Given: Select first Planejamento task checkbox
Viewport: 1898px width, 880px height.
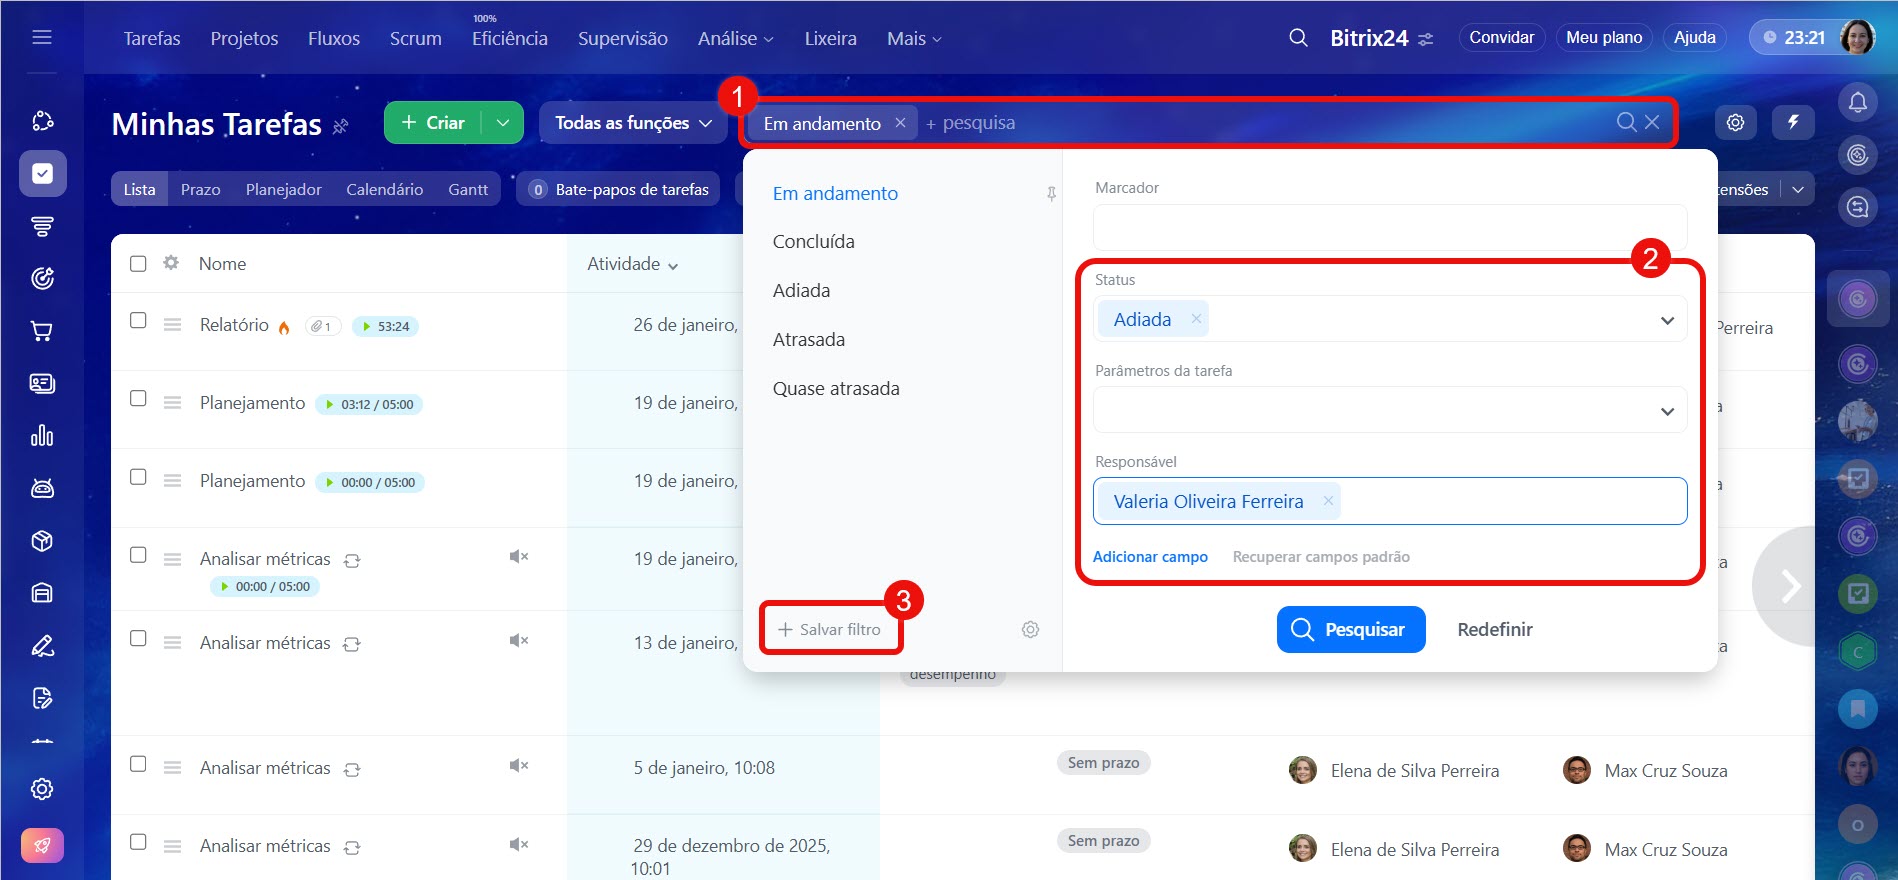Looking at the screenshot, I should [138, 399].
